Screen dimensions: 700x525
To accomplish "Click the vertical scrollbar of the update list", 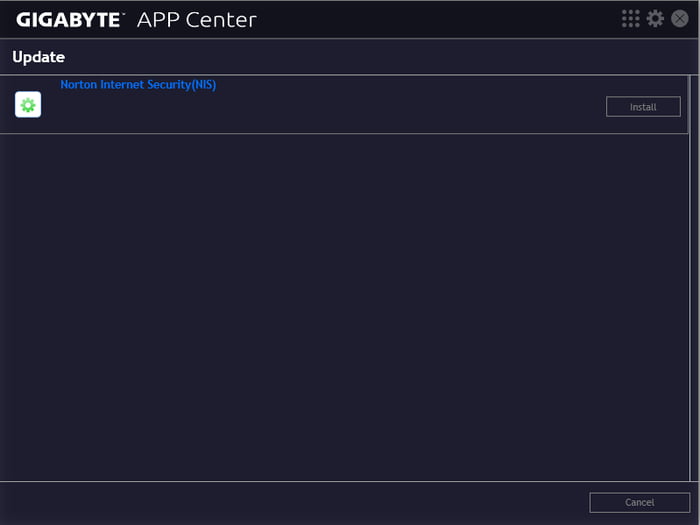I will coord(690,279).
